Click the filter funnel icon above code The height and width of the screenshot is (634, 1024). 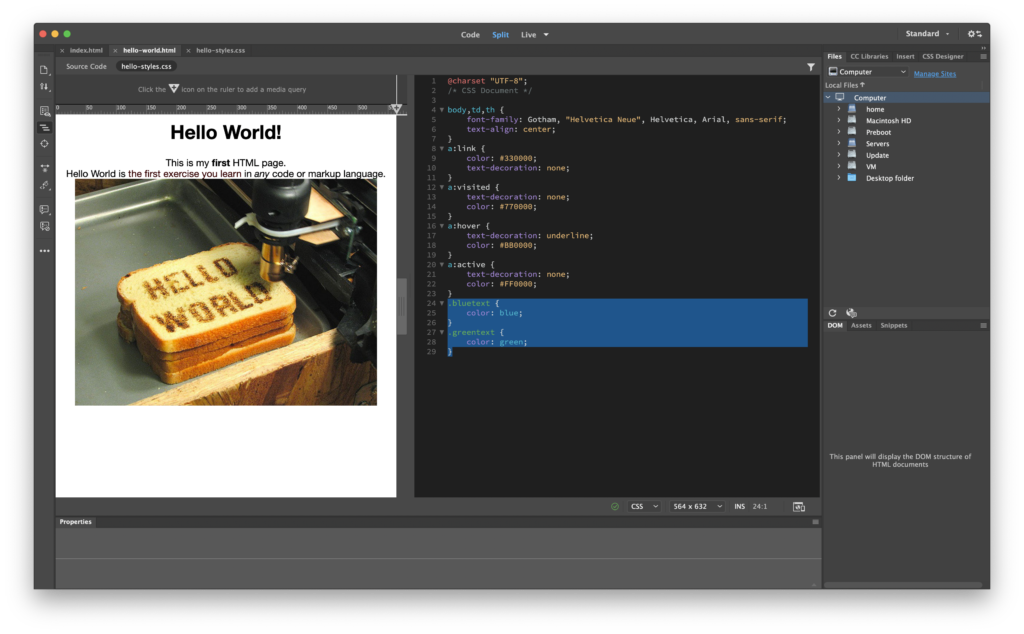click(x=811, y=67)
